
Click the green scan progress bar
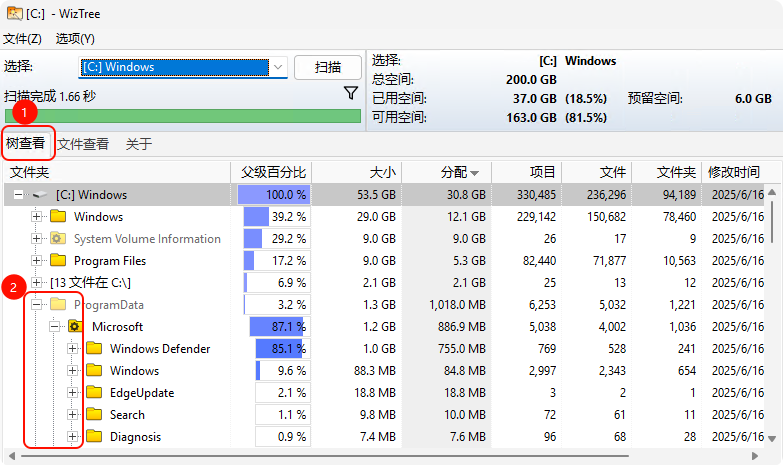(x=182, y=116)
